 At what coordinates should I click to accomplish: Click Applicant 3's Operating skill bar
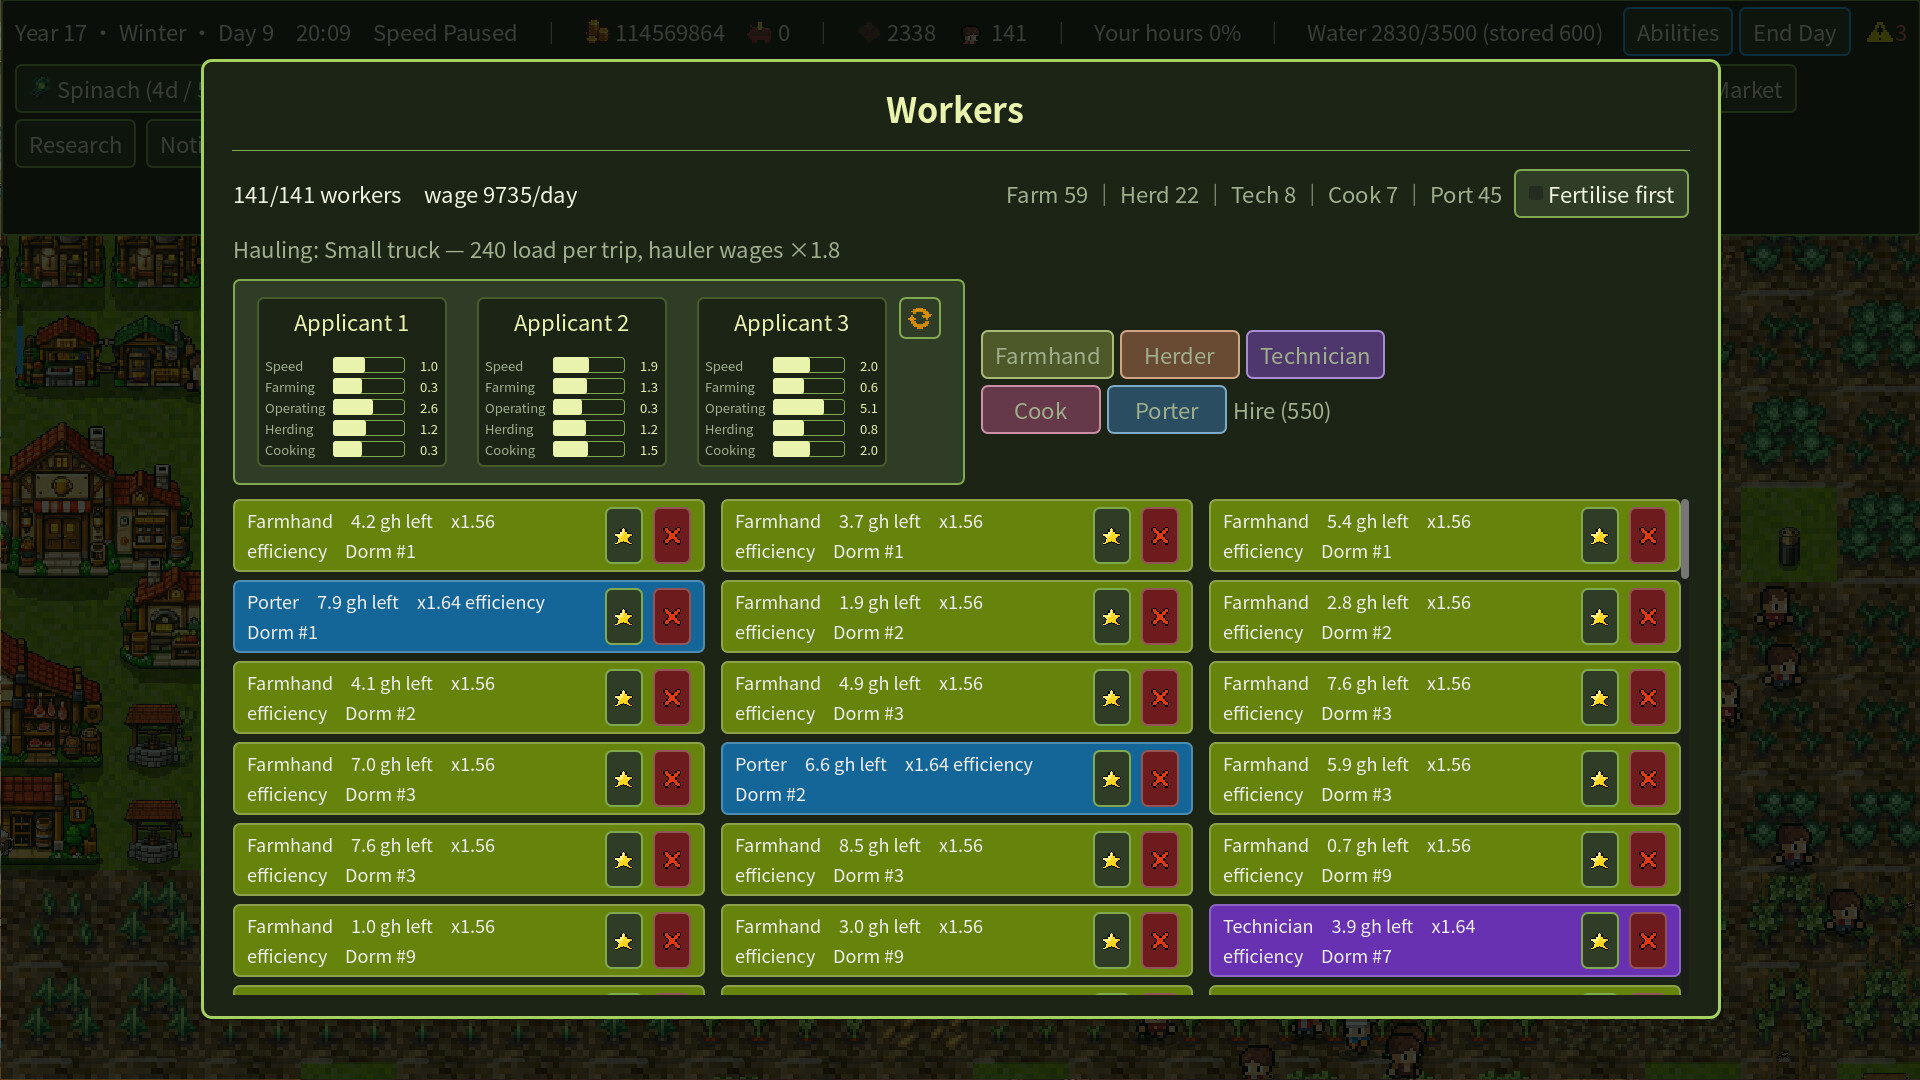coord(808,408)
